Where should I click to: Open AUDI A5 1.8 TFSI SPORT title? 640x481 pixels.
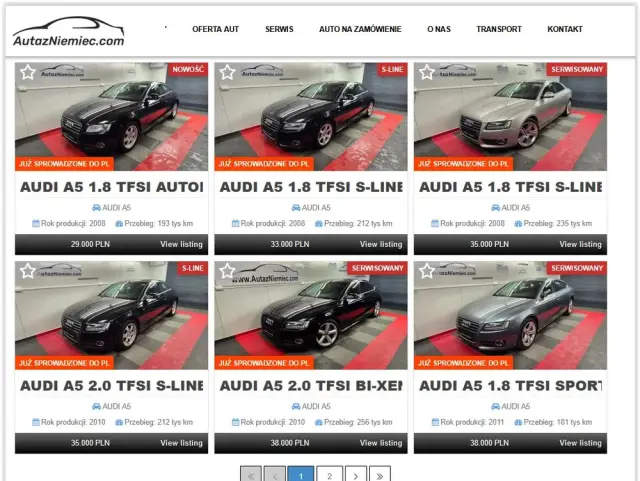coord(511,386)
